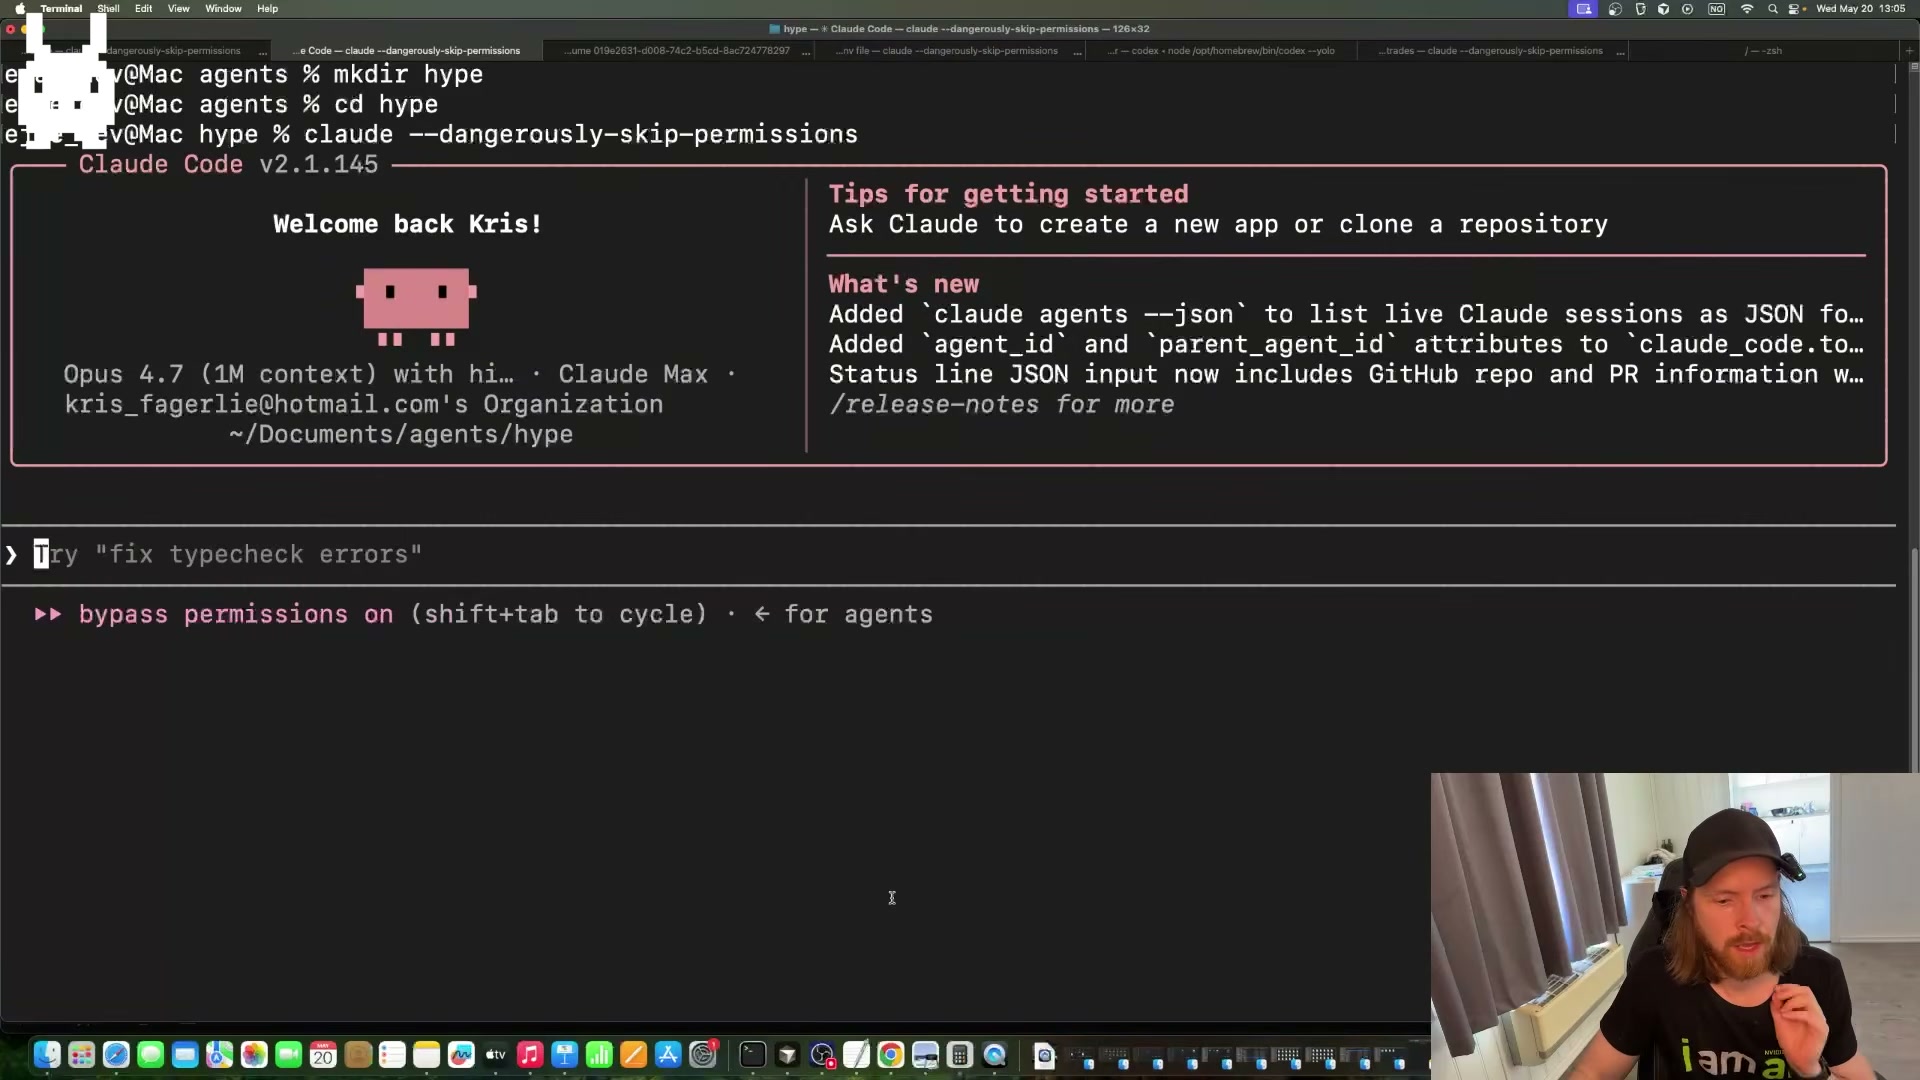Open Keynote from the Dock
Image resolution: width=1920 pixels, height=1080 pixels.
565,1054
